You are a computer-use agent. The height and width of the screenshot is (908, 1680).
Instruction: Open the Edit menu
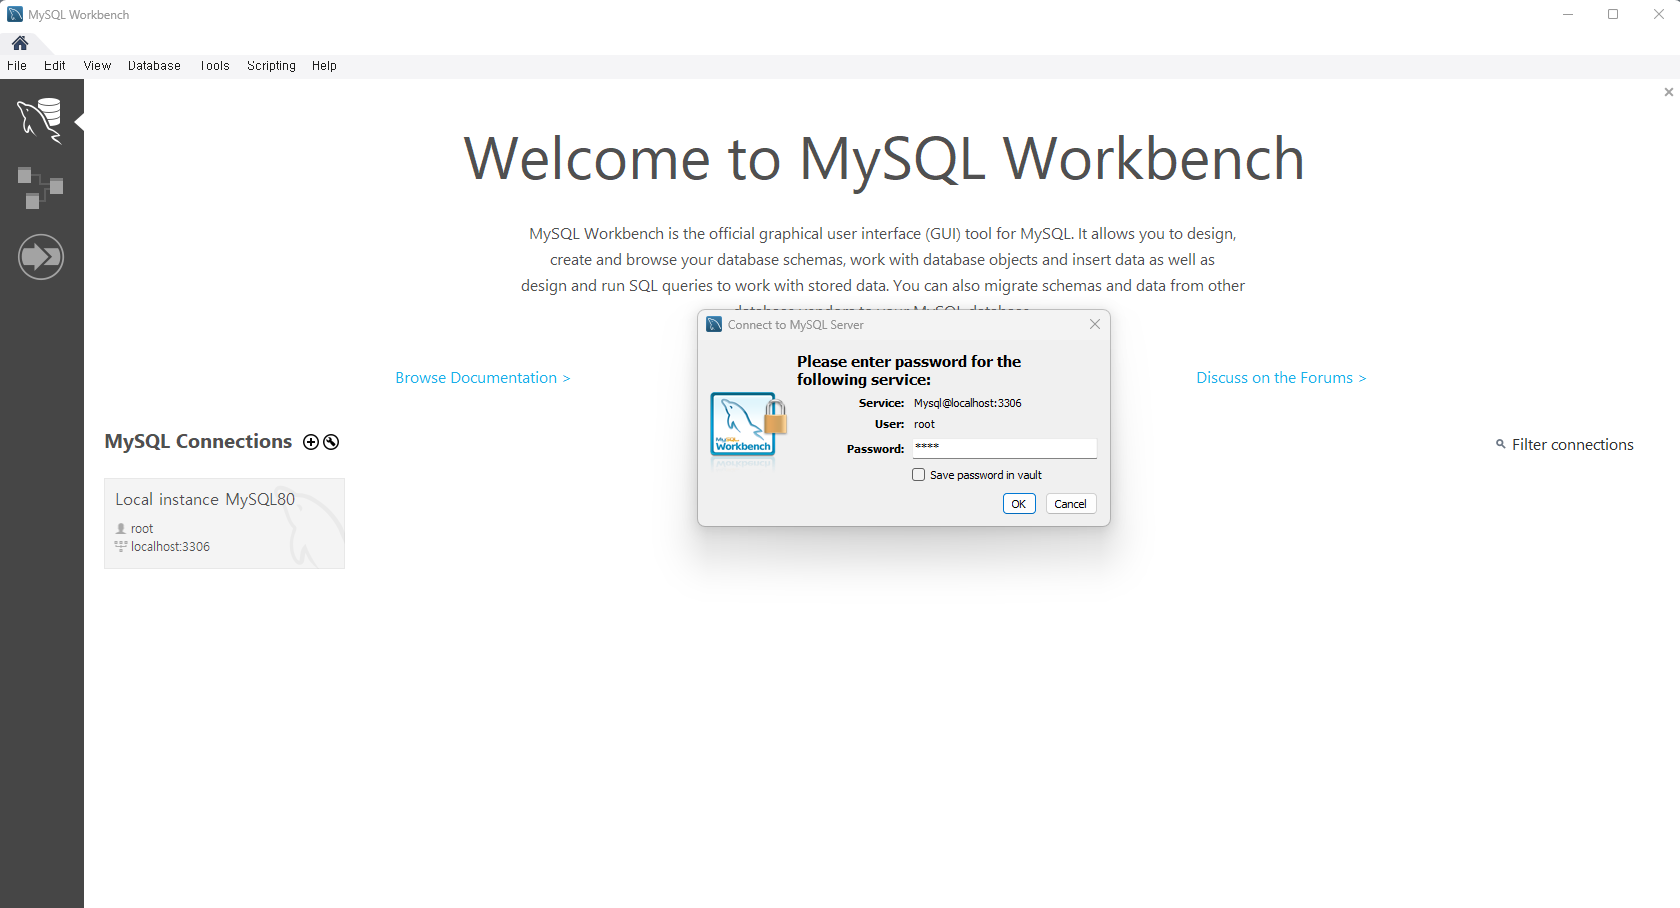[55, 66]
